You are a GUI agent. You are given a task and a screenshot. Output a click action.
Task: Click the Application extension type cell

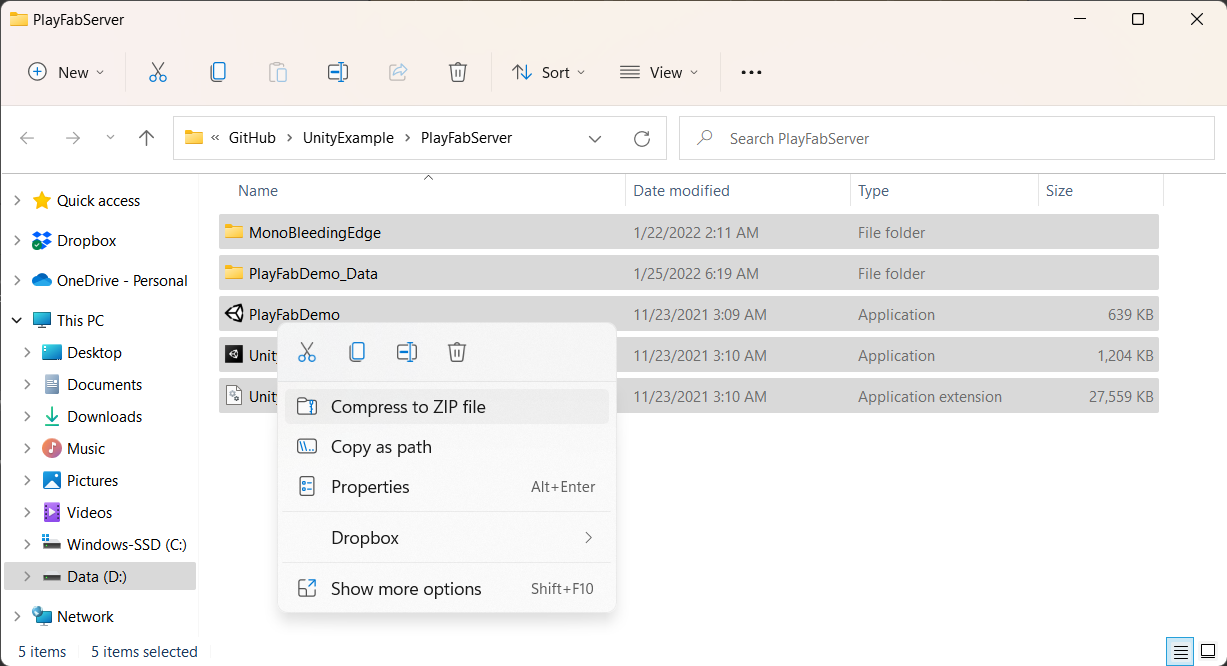pos(930,397)
